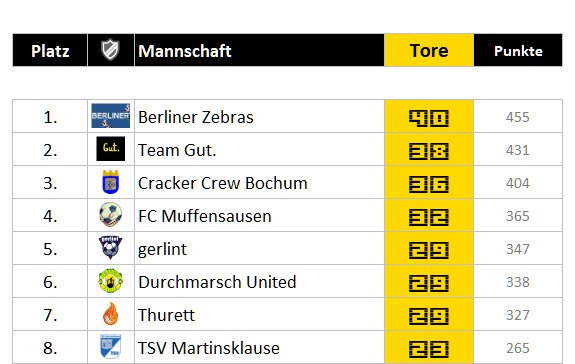The height and width of the screenshot is (364, 575).
Task: Click the TSV Martinsklause badge icon
Action: [x=110, y=346]
